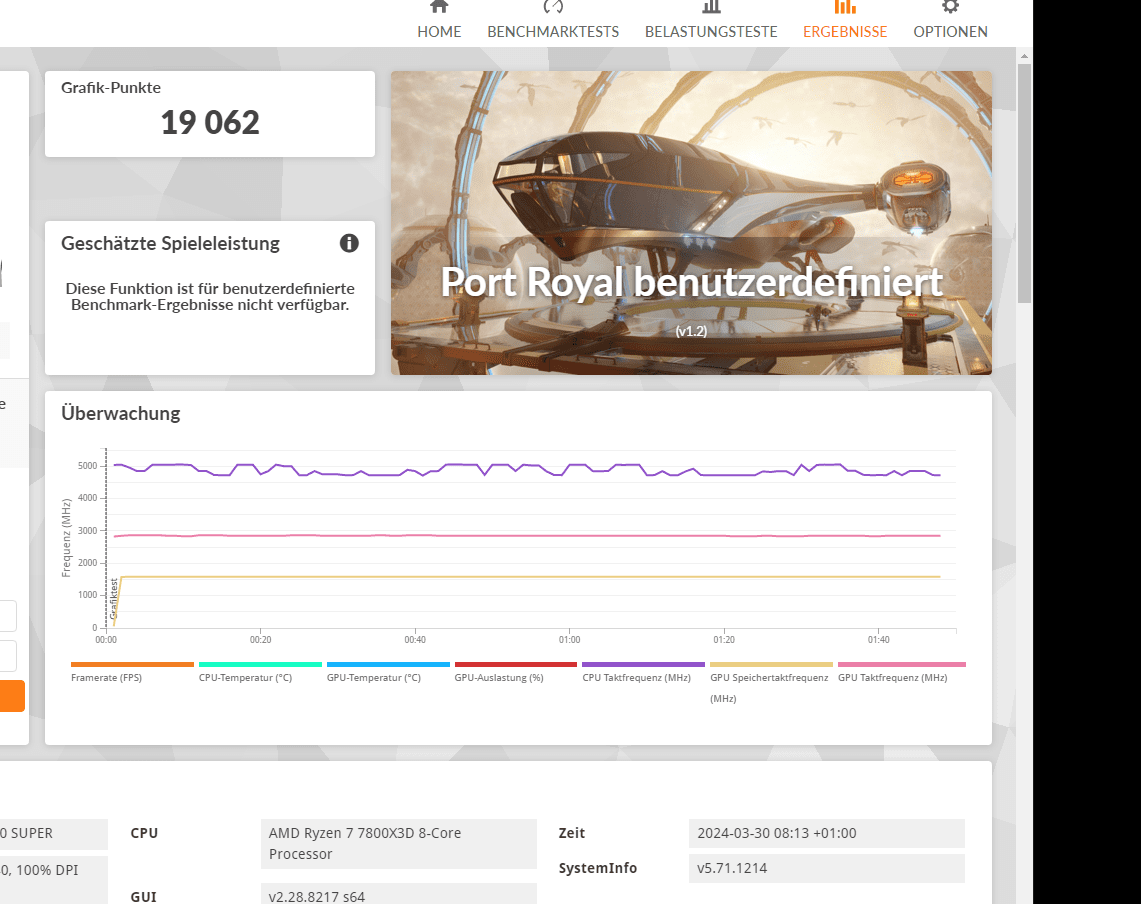Open the OPTIONEN tab
The width and height of the screenshot is (1141, 904).
[950, 31]
